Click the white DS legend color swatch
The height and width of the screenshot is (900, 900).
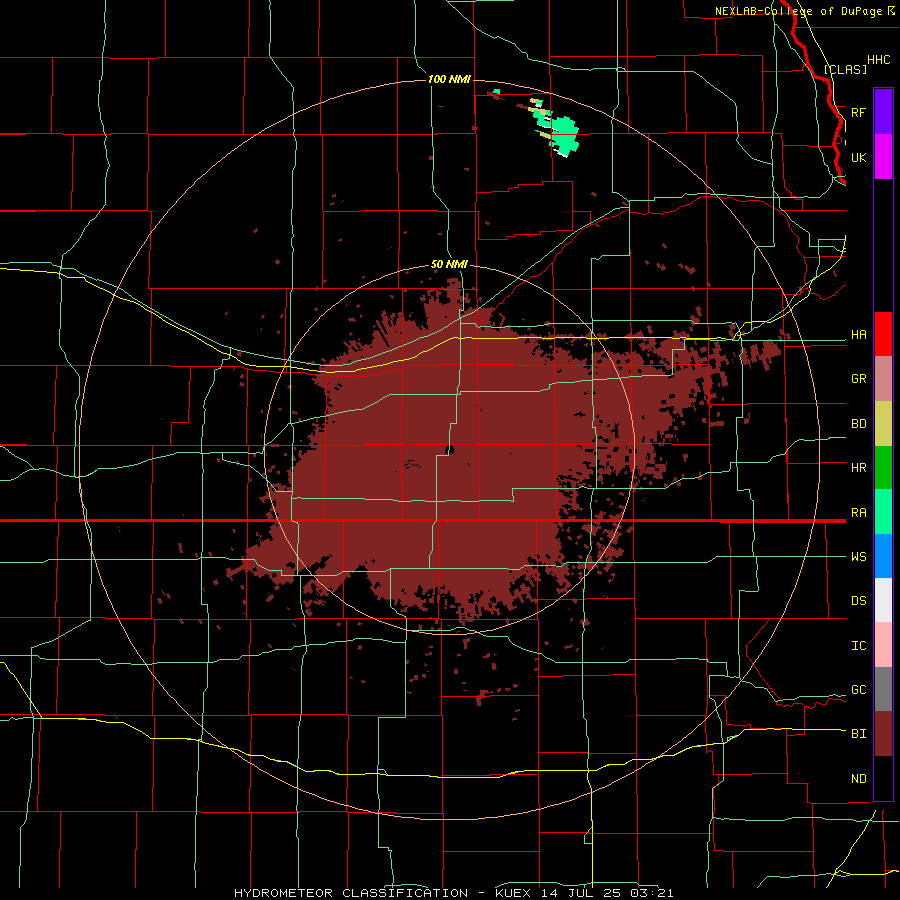pyautogui.click(x=883, y=600)
